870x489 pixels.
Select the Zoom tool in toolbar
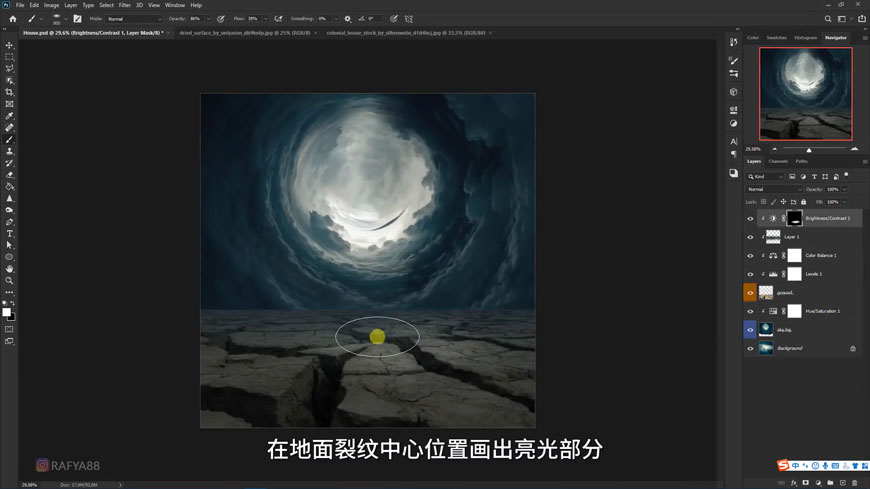(9, 281)
